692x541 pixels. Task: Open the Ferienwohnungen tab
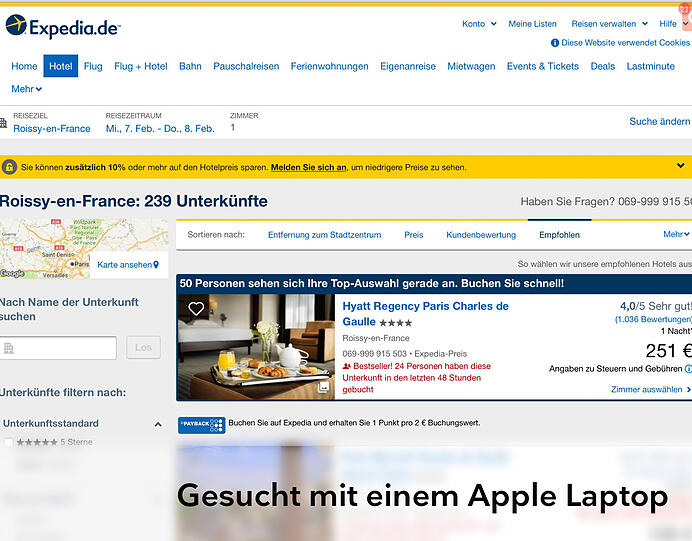pos(329,66)
